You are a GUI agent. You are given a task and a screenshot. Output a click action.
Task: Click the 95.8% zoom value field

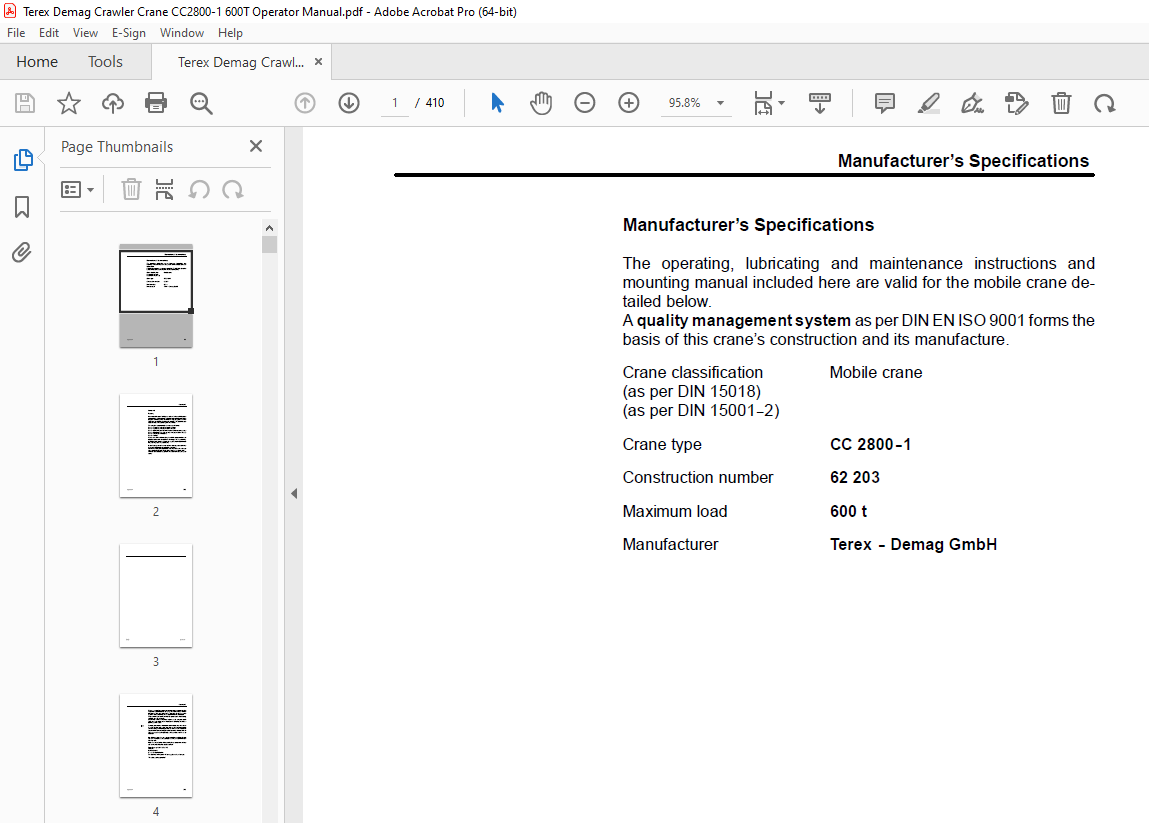coord(684,103)
